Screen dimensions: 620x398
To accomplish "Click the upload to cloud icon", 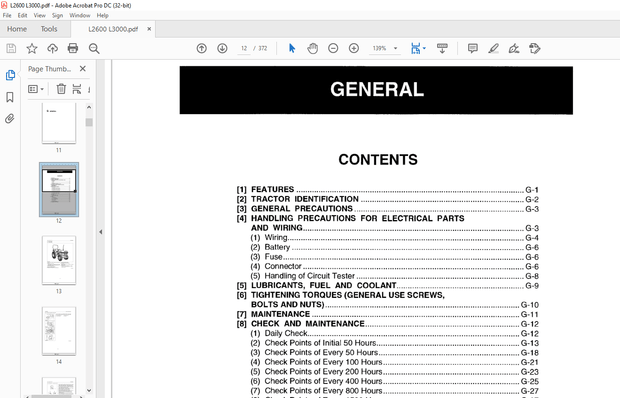I will pos(52,49).
